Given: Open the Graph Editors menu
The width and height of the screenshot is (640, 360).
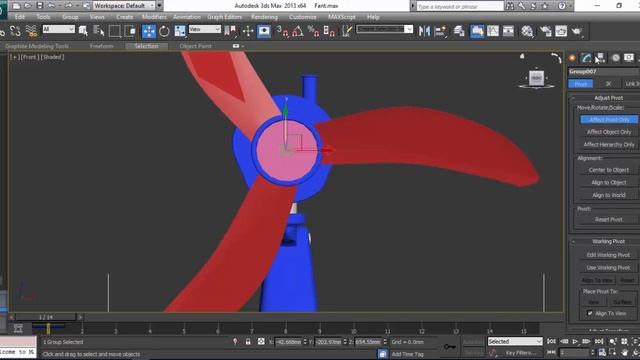Looking at the screenshot, I should click(224, 17).
